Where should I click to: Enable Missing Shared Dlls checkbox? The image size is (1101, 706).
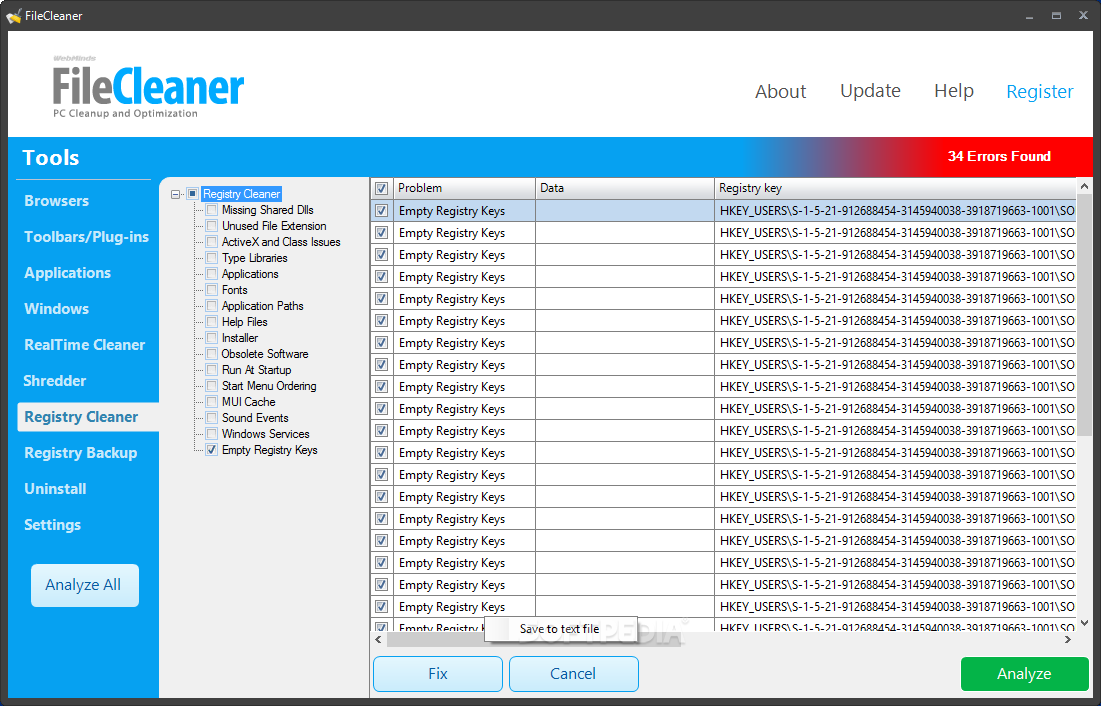coord(211,209)
